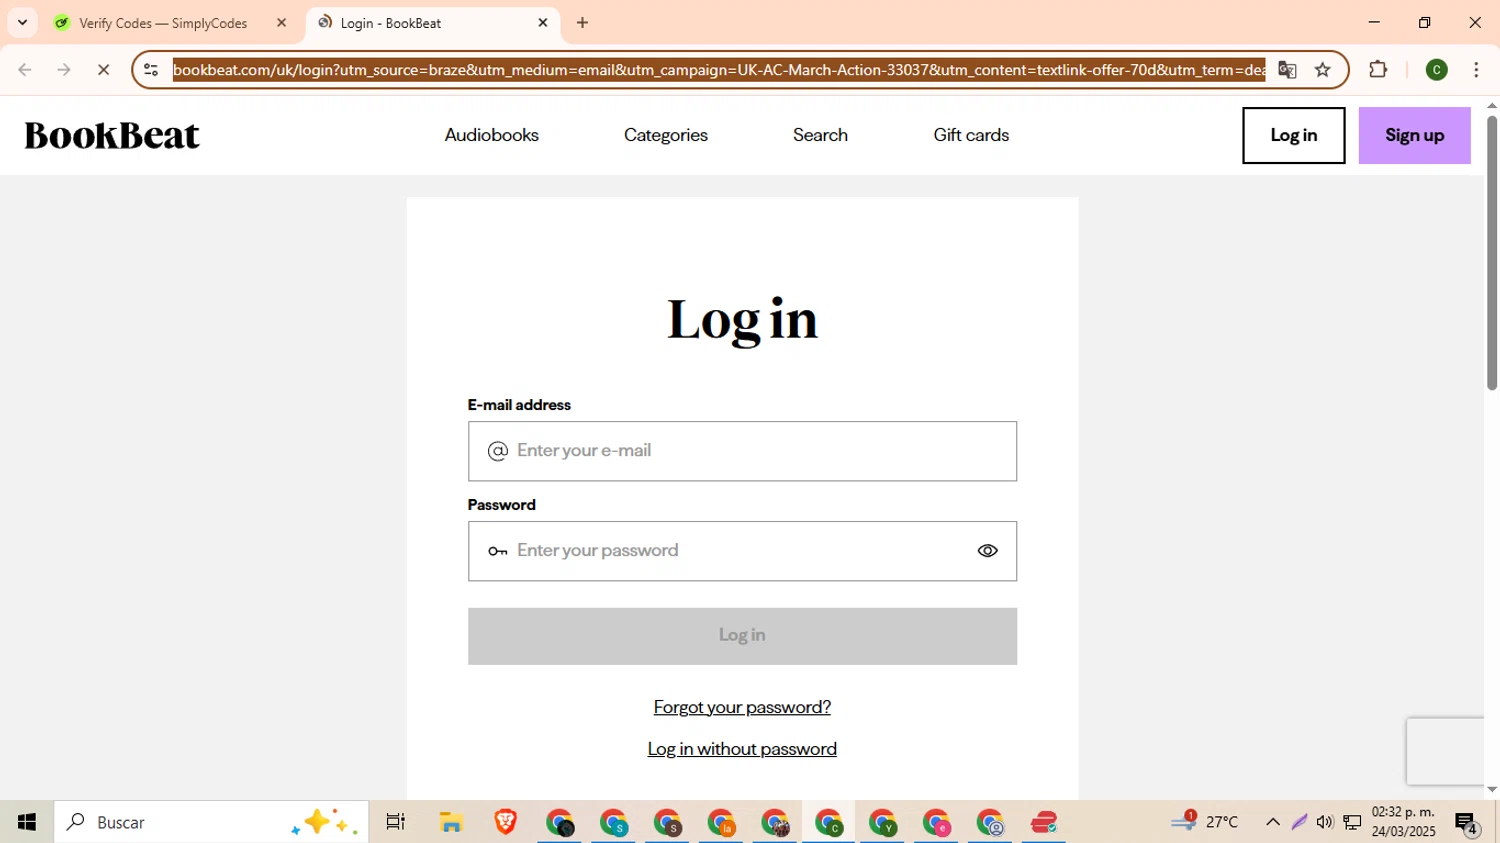
Task: Click the address bar URL
Action: (718, 70)
